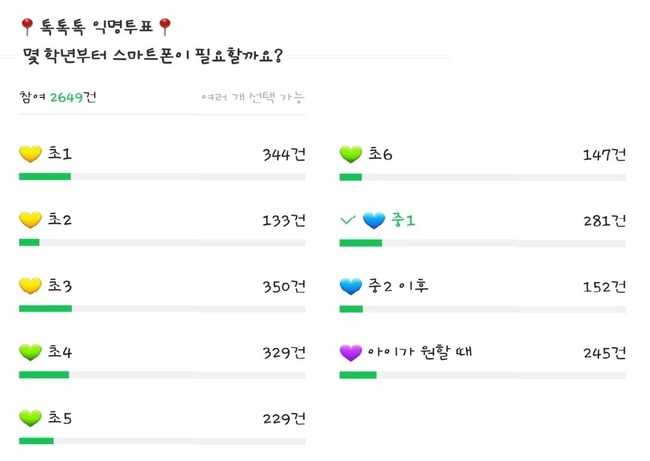Click the 281건 count for 중1

pos(604,220)
